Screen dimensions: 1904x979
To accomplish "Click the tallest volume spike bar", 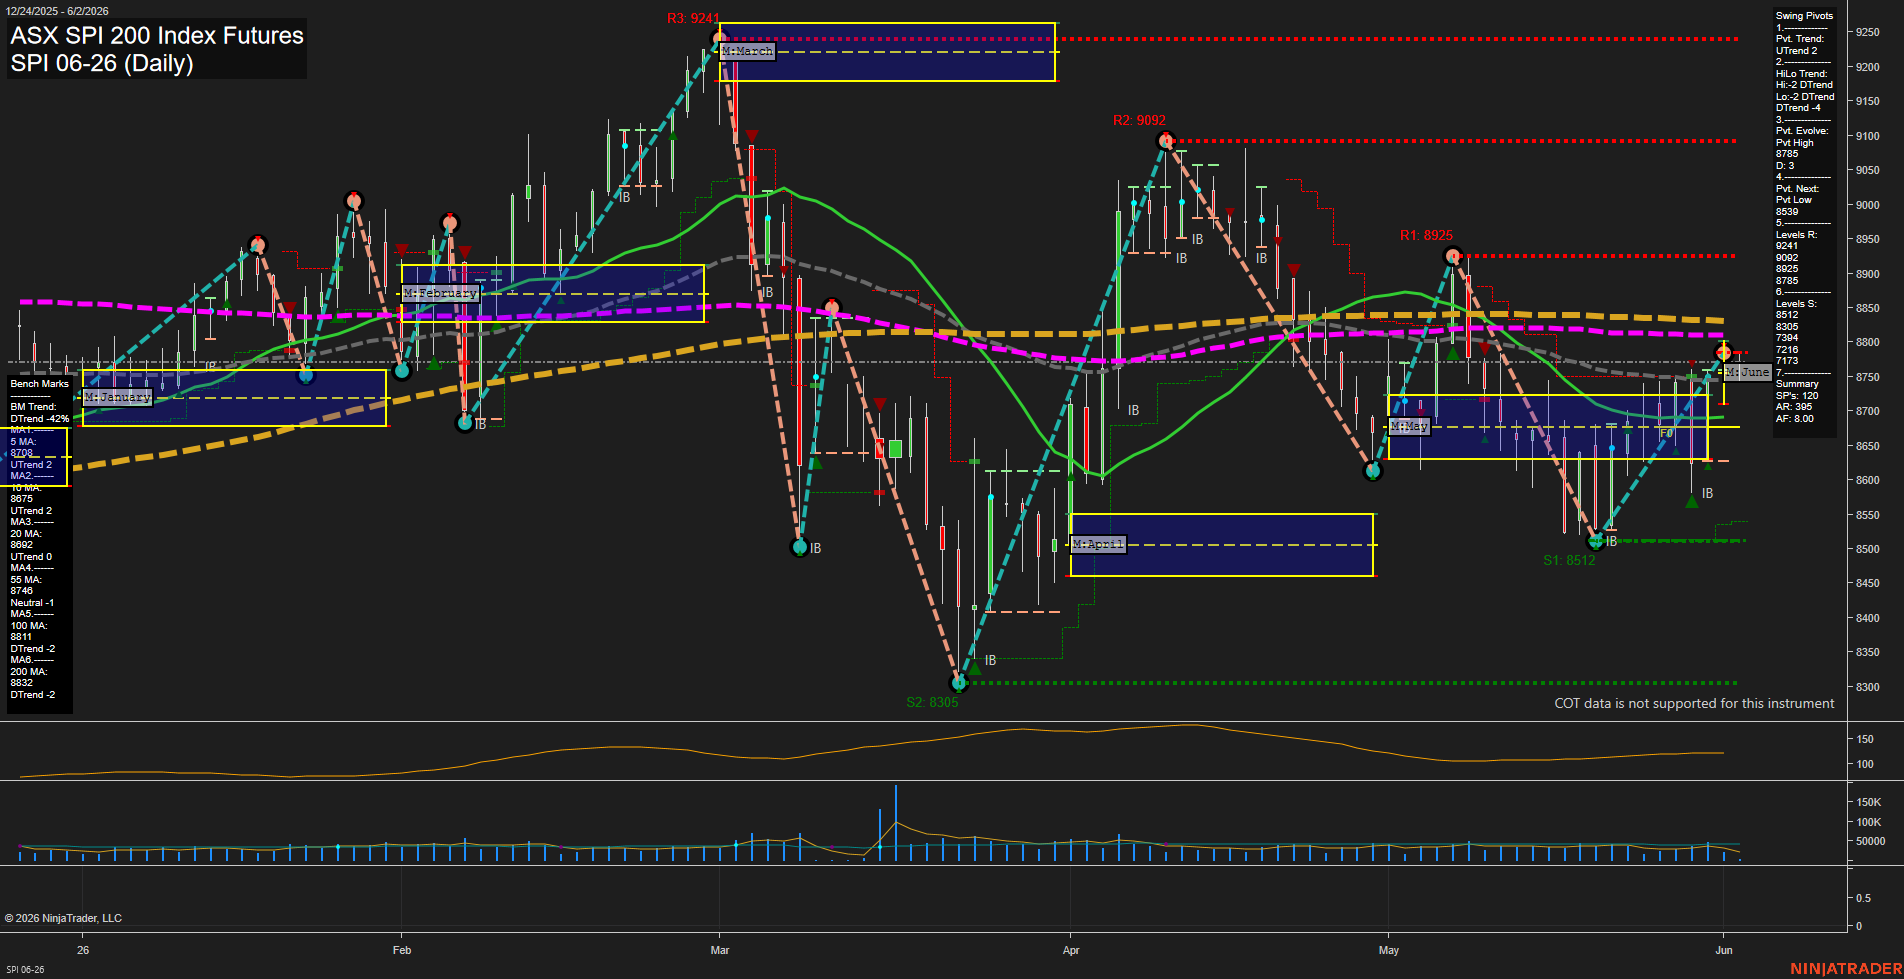I will tap(896, 823).
